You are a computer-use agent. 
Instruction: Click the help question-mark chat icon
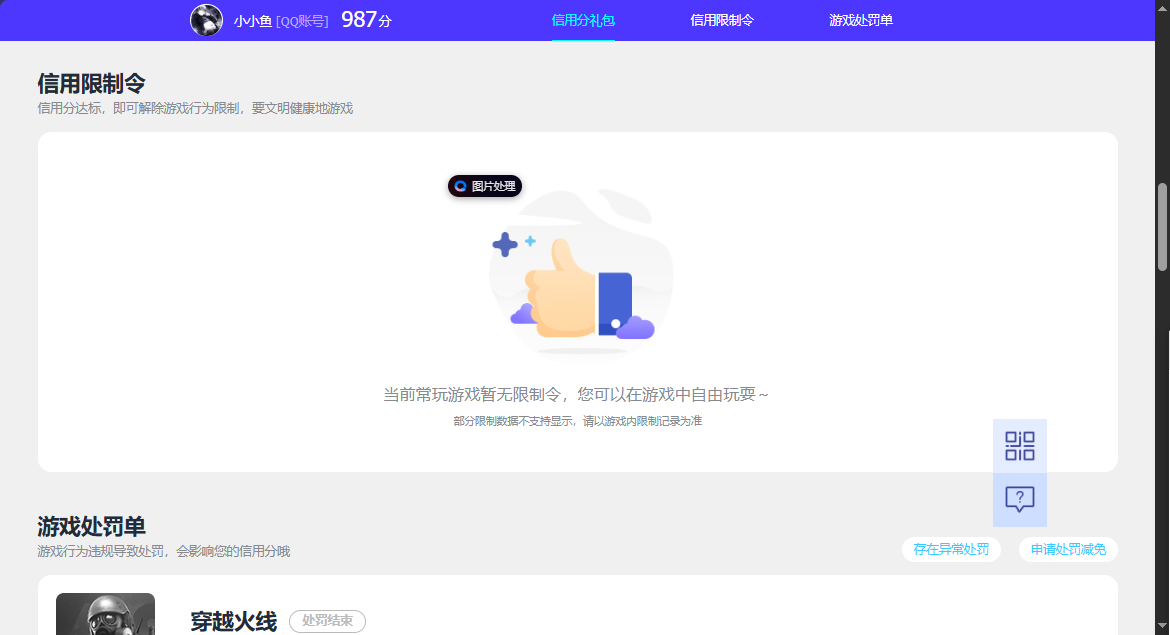pyautogui.click(x=1019, y=499)
